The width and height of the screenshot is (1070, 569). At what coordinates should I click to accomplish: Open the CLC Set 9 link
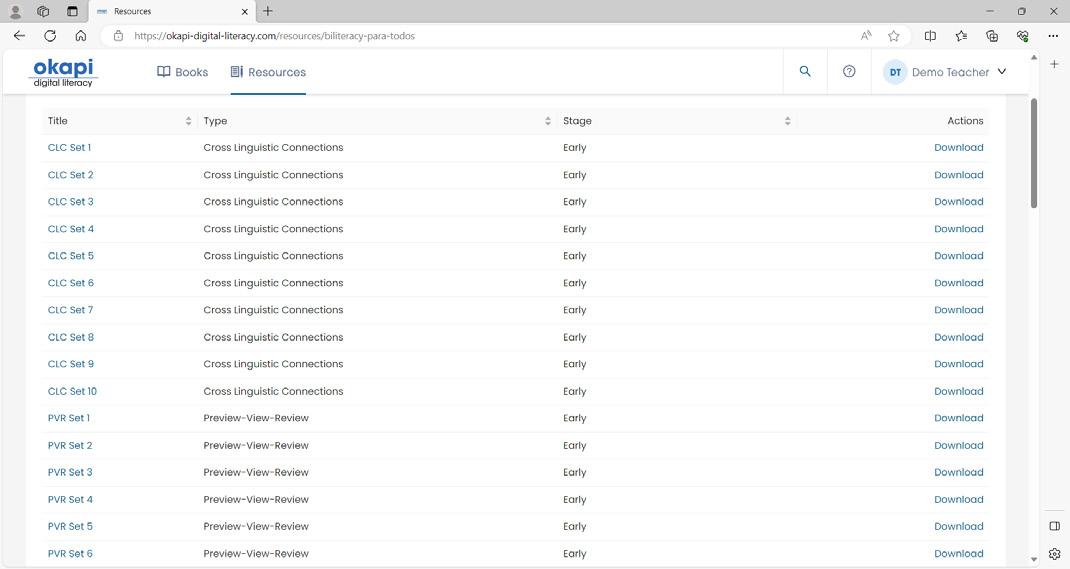(71, 364)
